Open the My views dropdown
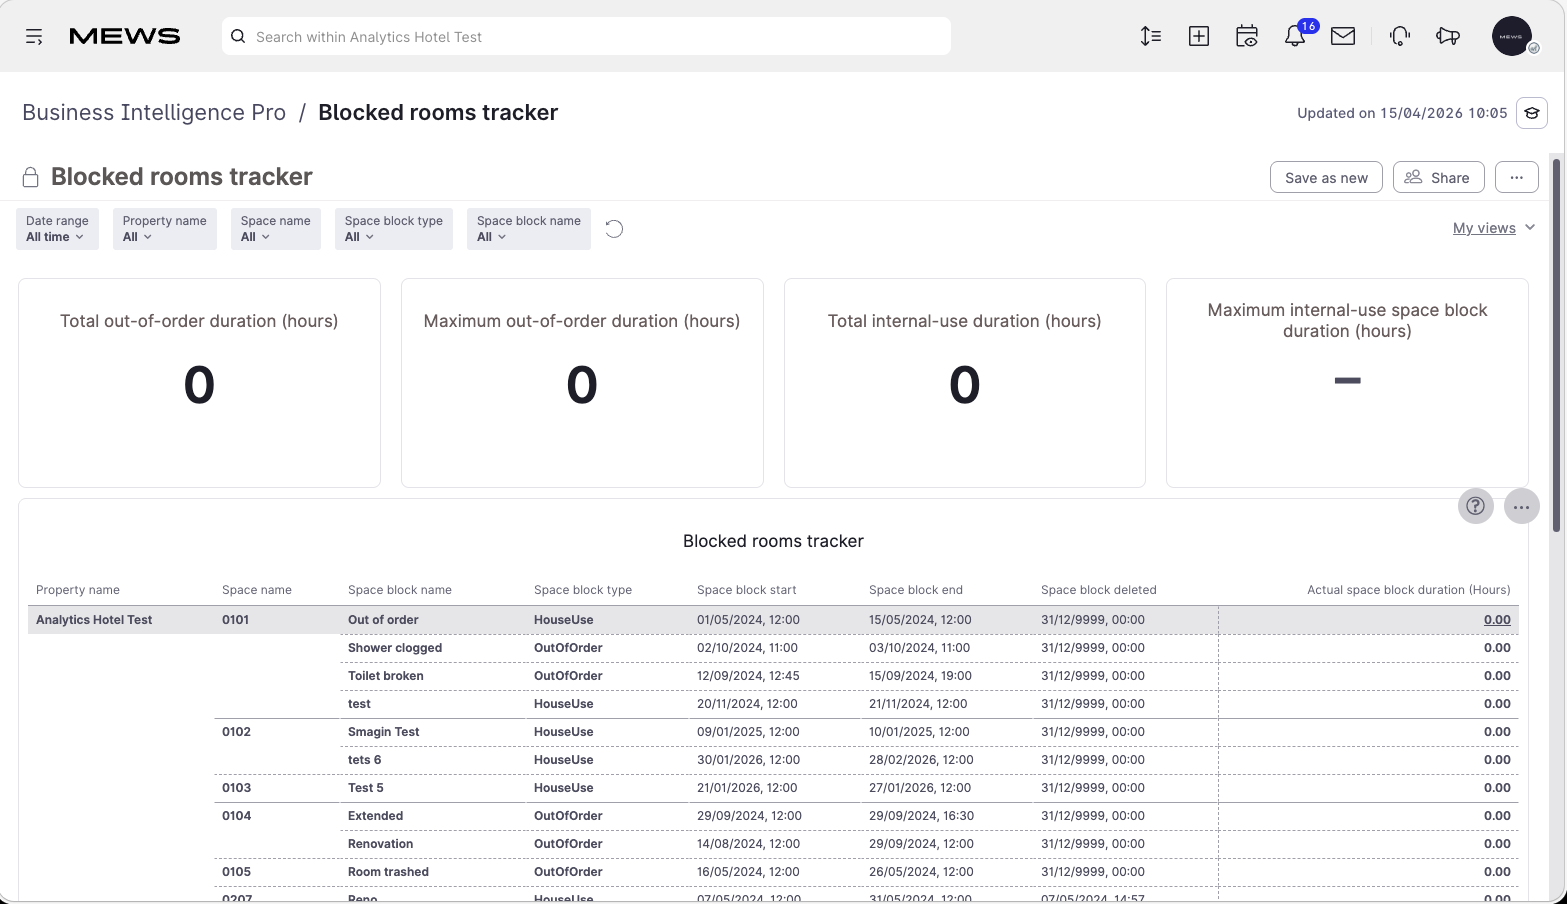 click(1493, 228)
